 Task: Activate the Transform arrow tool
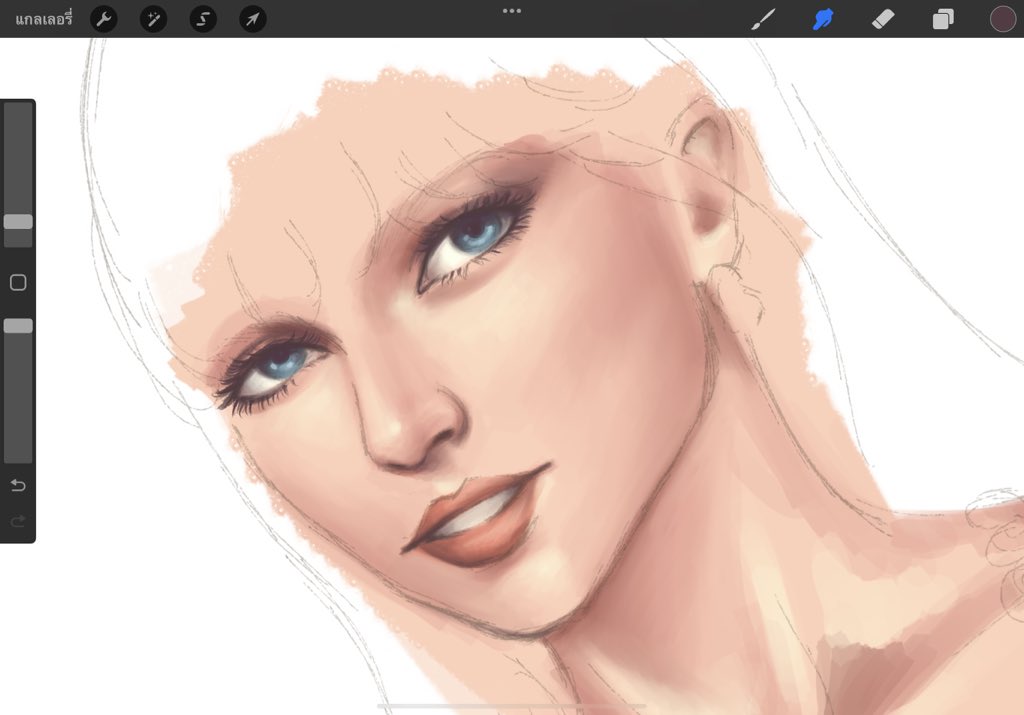253,19
